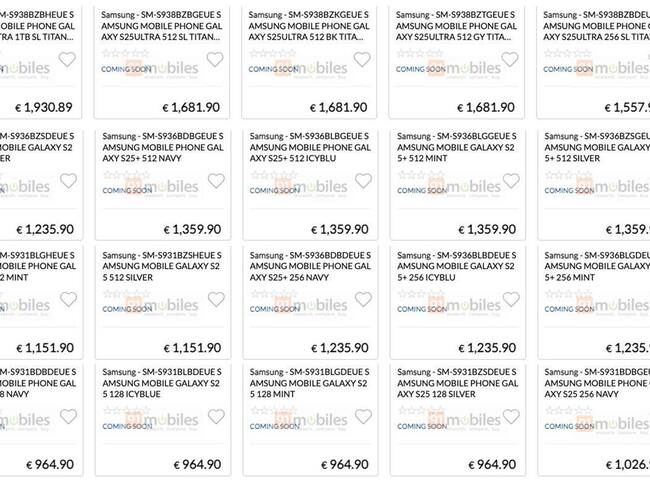
Task: Open SM-S936BLBDEUE S25+ 256 Icyblu title
Action: 456,264
